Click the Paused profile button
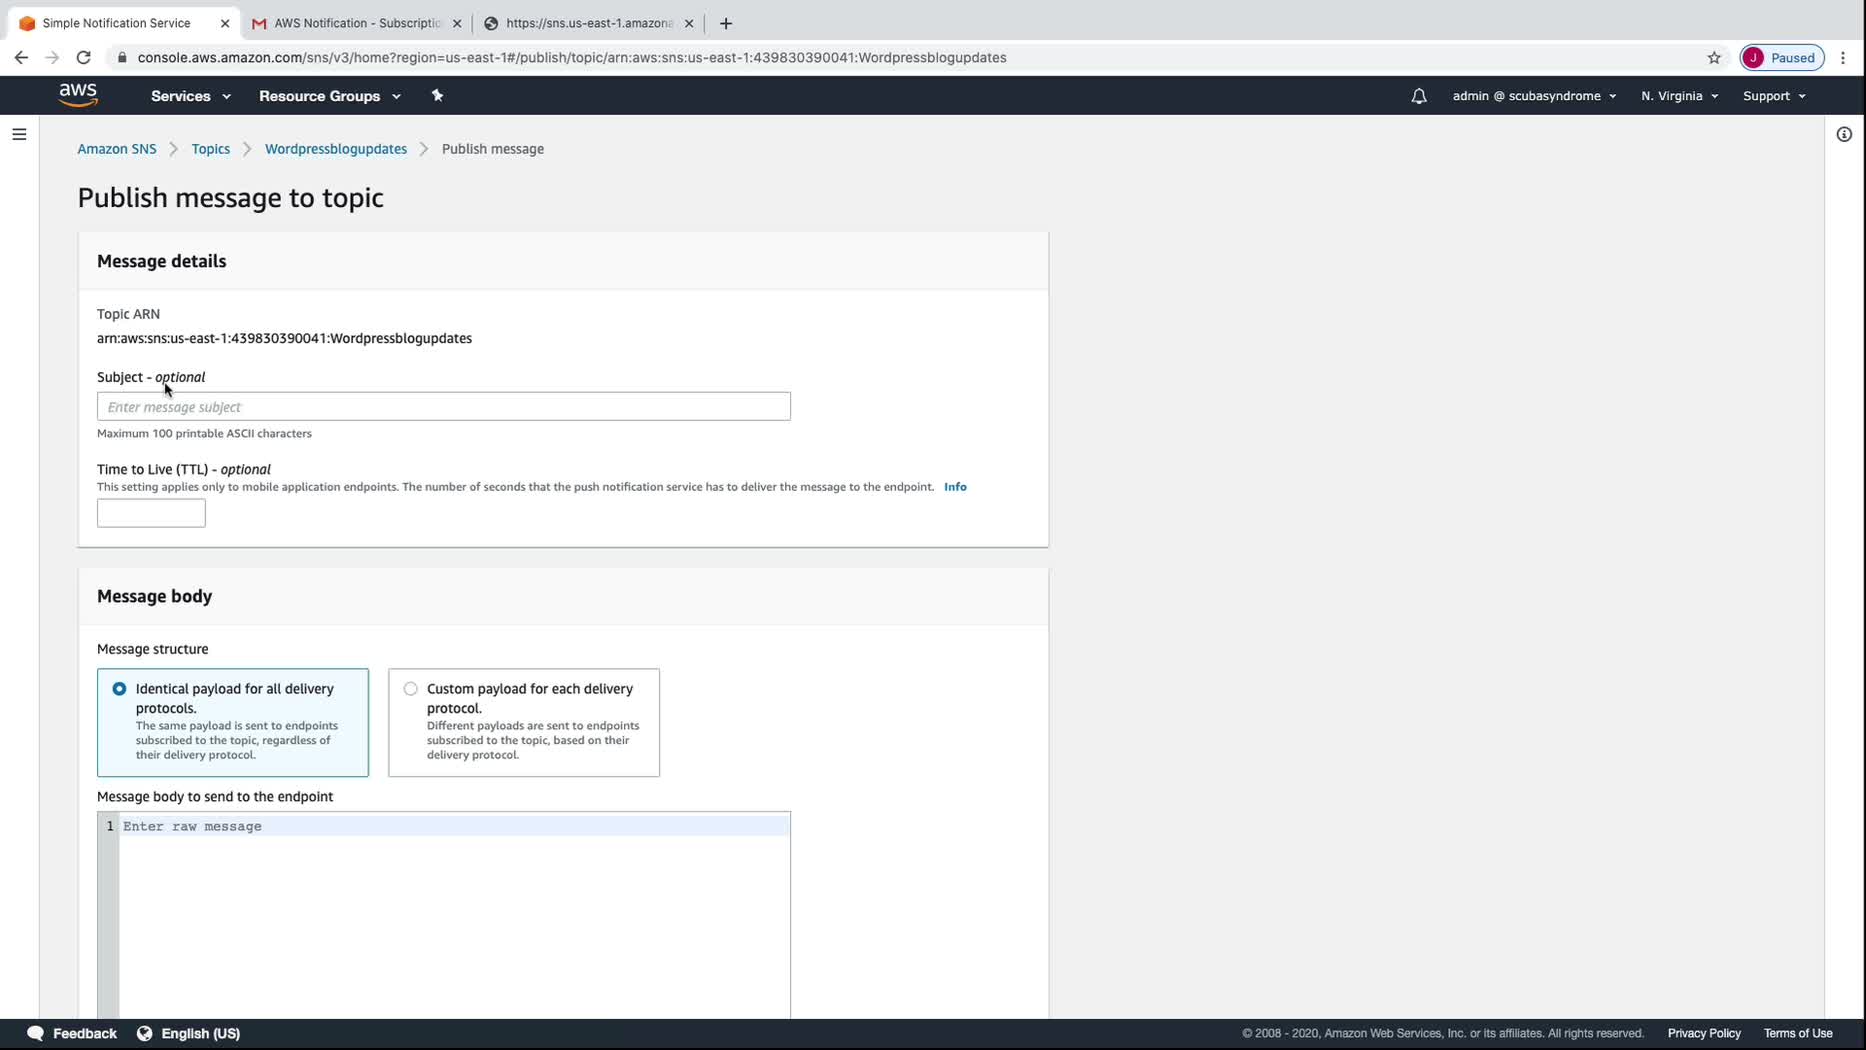The height and width of the screenshot is (1050, 1866). [1782, 58]
